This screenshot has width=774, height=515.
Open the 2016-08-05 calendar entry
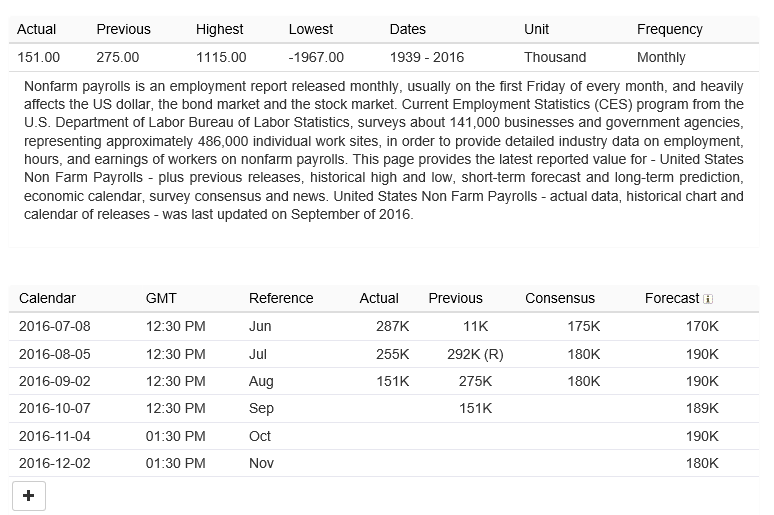click(54, 354)
